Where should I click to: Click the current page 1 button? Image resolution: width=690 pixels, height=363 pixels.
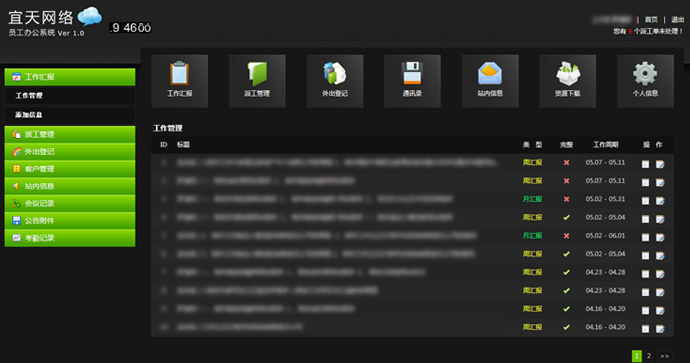(x=636, y=356)
